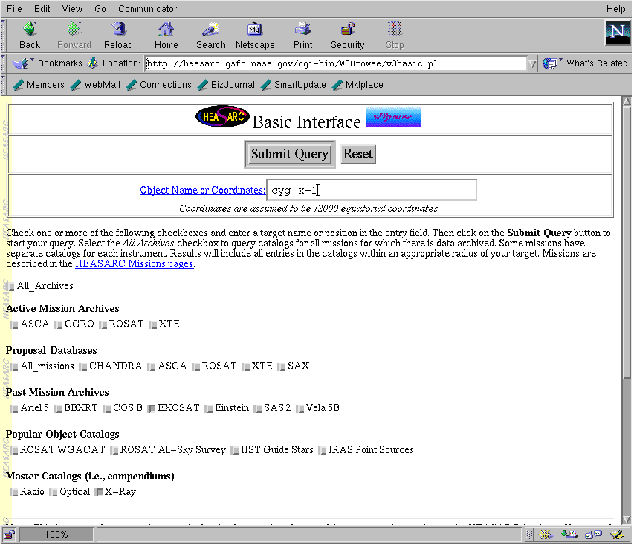Viewport: 632px width, 544px height.
Task: Open the WebMail personal toolbar link
Action: click(x=96, y=85)
